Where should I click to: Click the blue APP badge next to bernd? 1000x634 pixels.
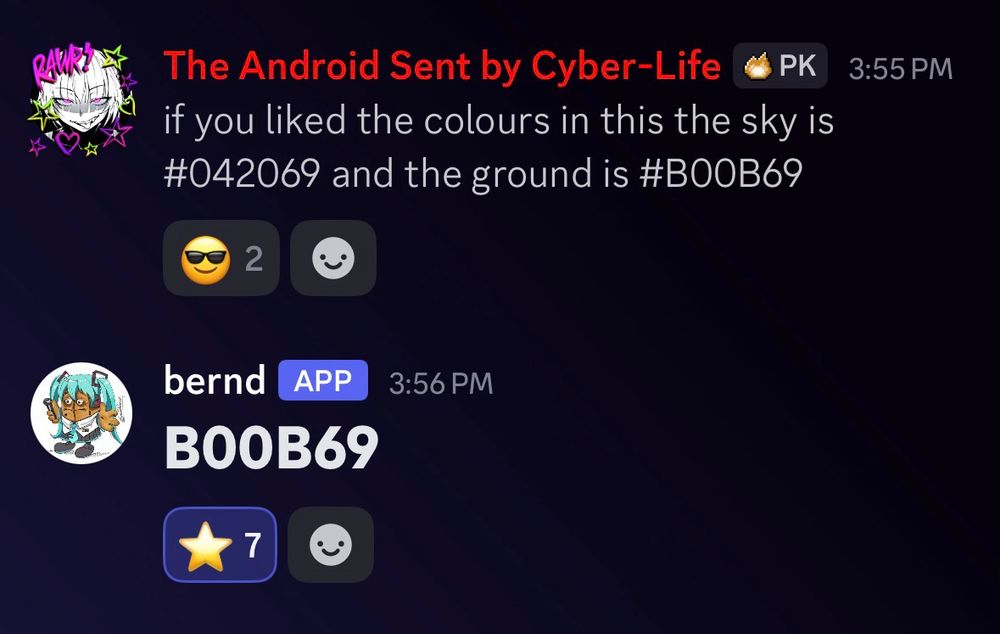pos(323,381)
